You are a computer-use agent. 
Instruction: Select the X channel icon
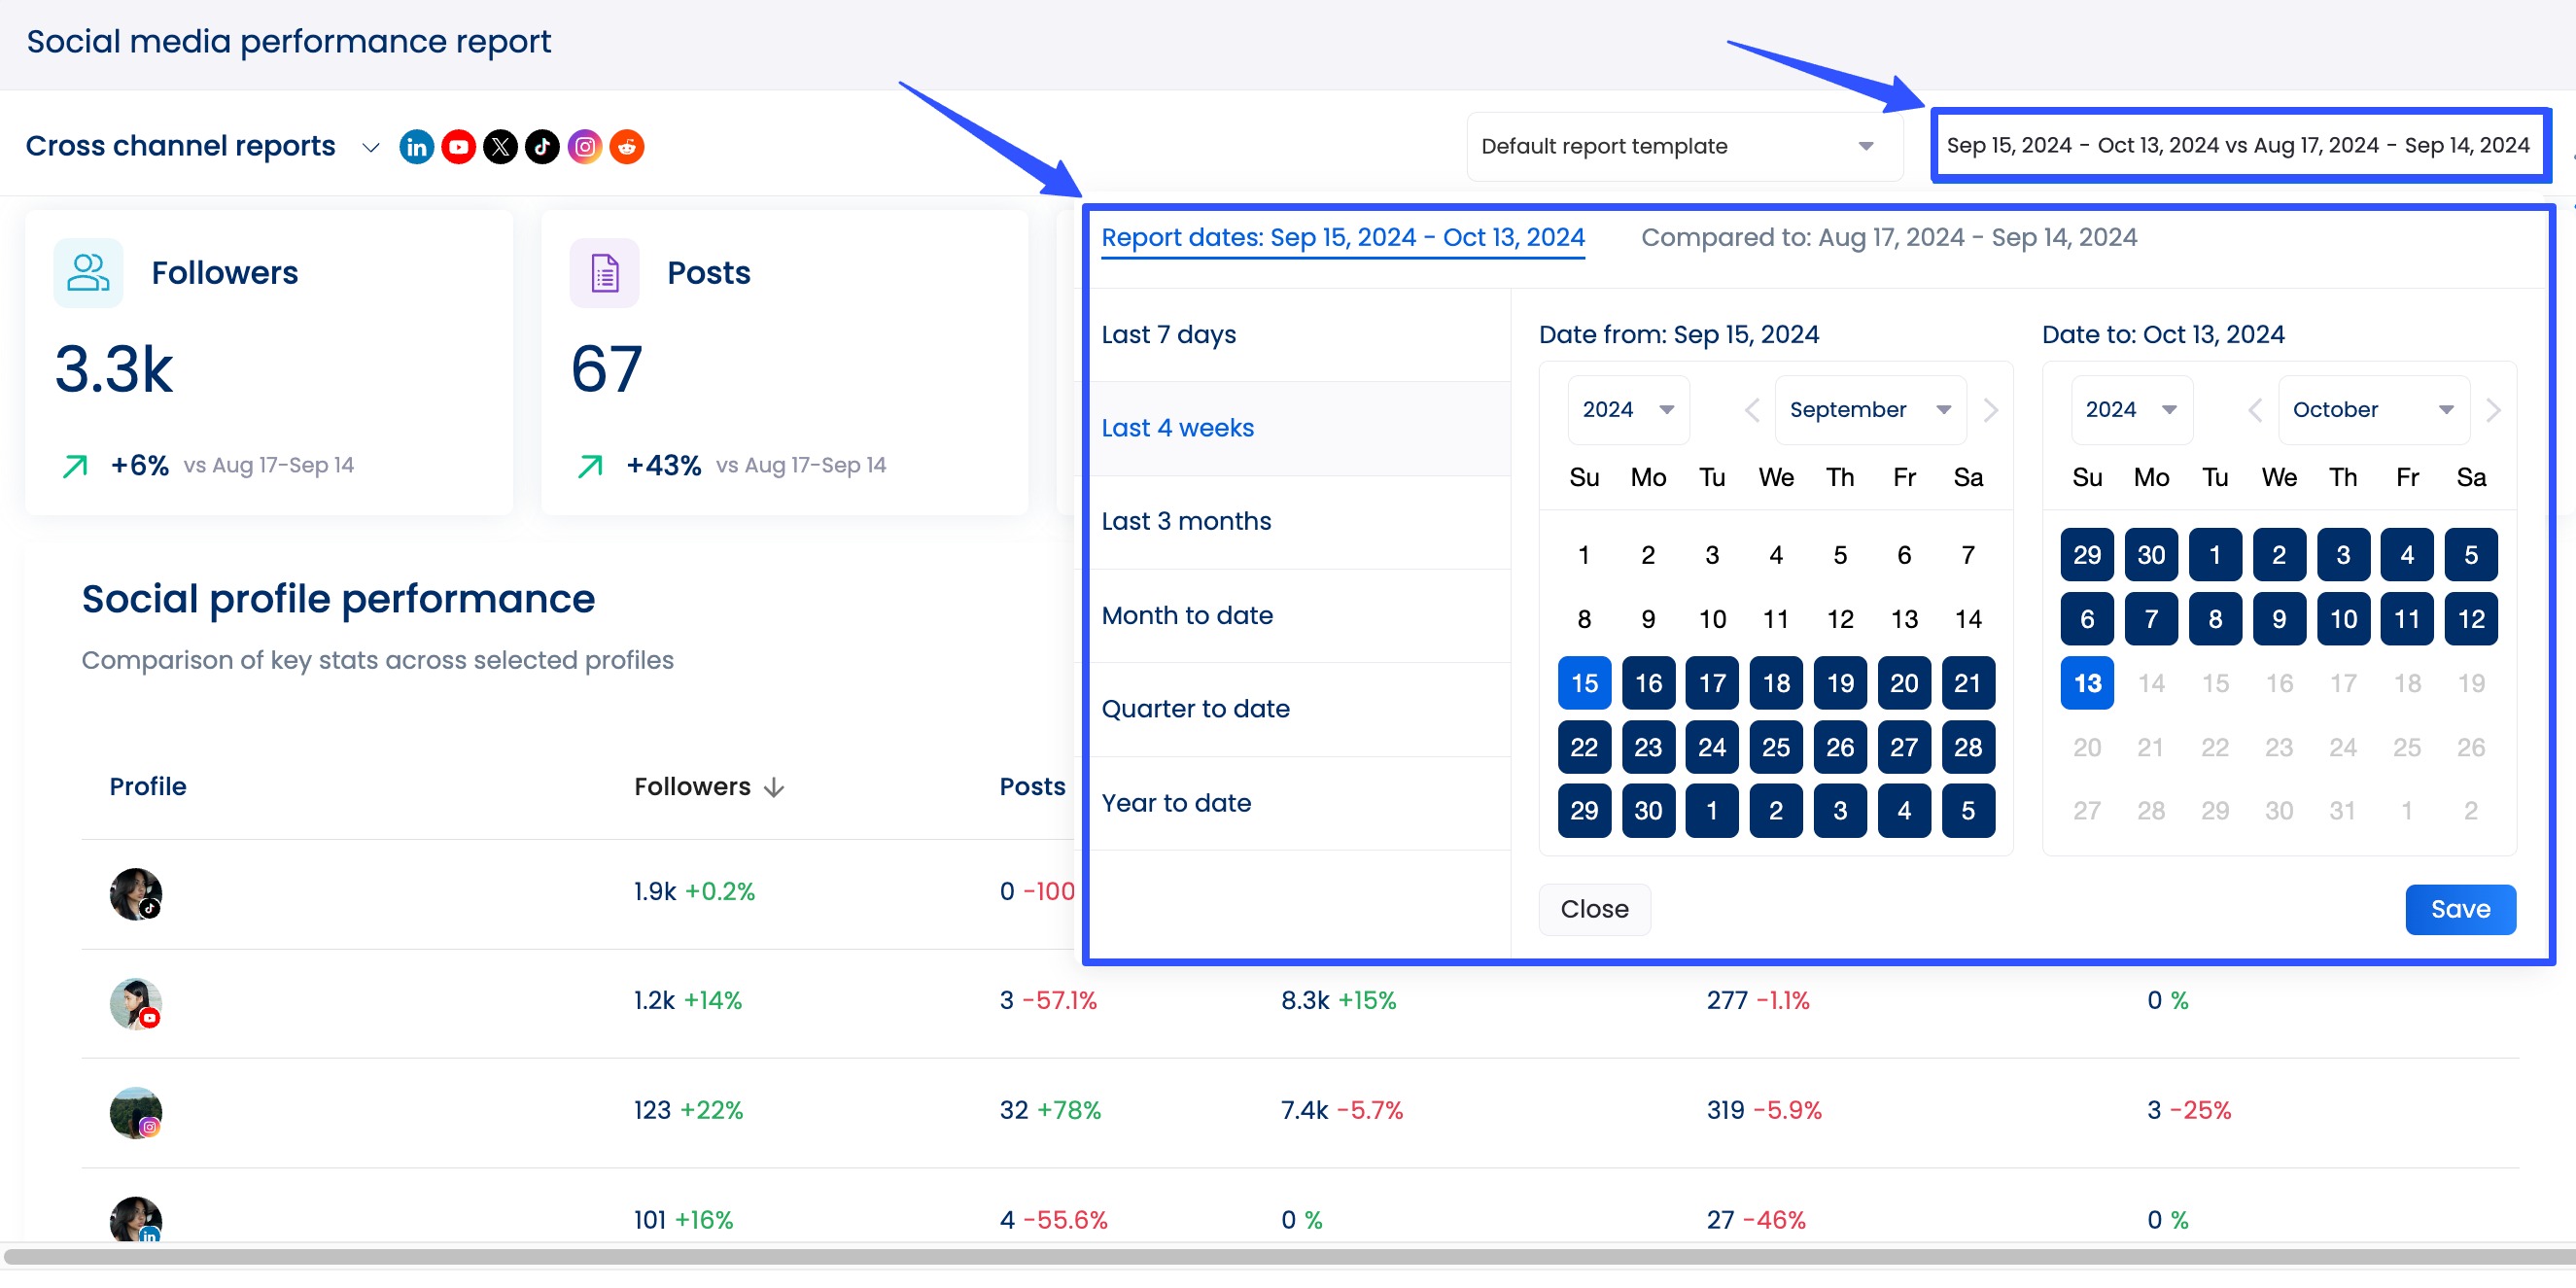(x=500, y=146)
